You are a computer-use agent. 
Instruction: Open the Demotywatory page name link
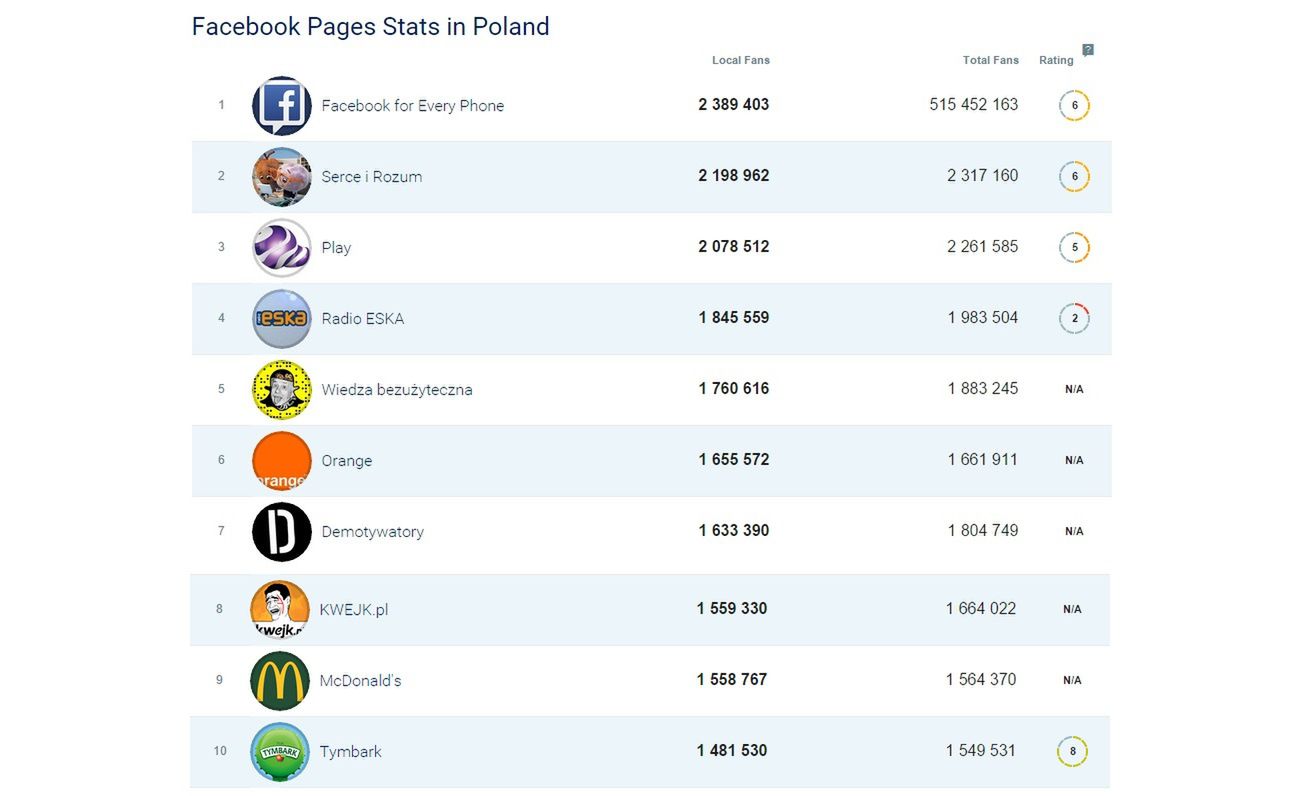coord(372,532)
